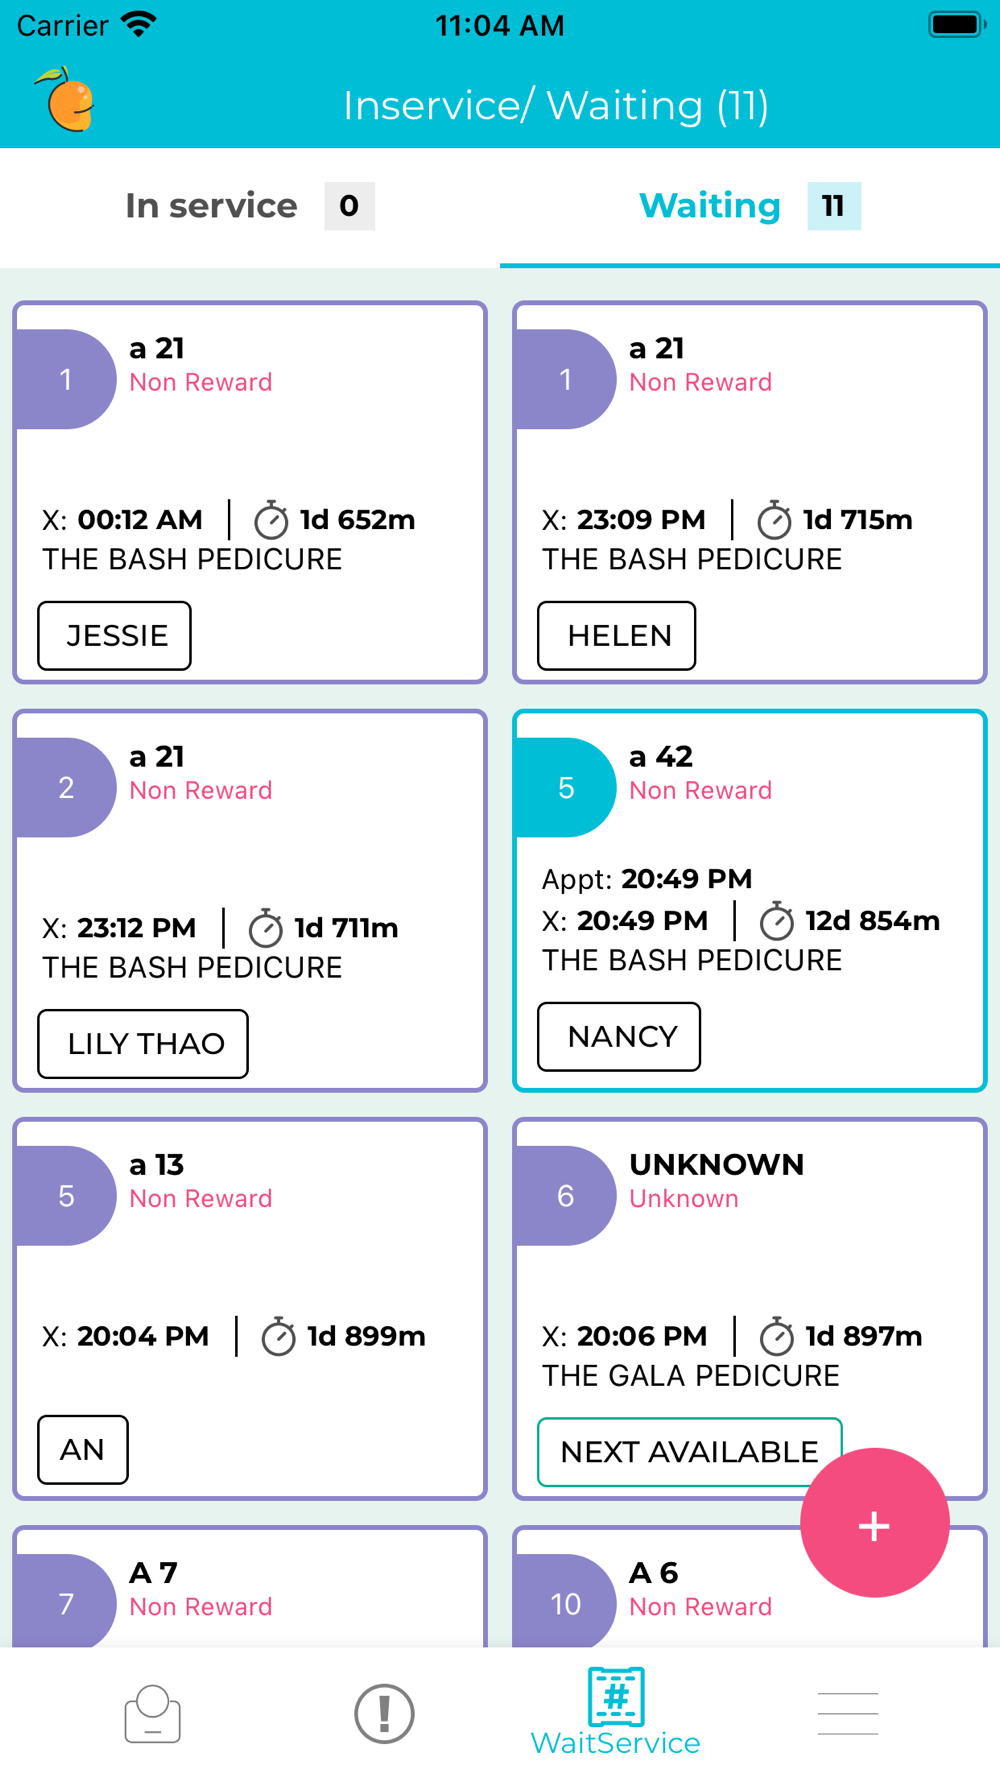Tap the AN technician button

coord(83,1450)
